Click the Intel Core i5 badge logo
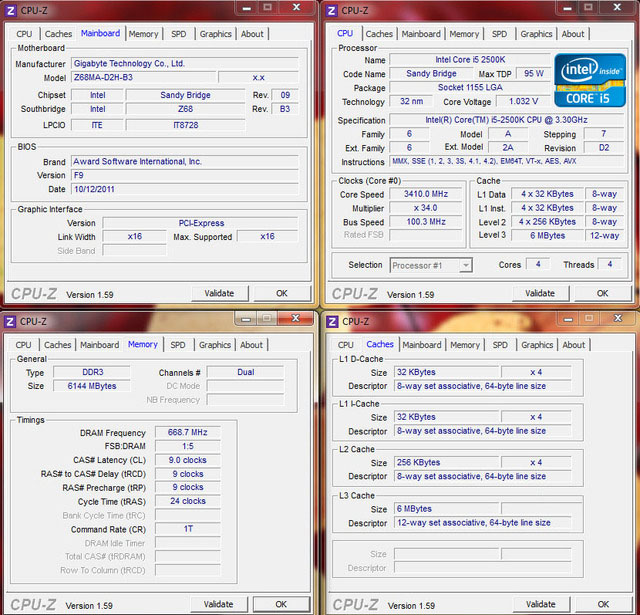This screenshot has height=615, width=640. click(590, 80)
